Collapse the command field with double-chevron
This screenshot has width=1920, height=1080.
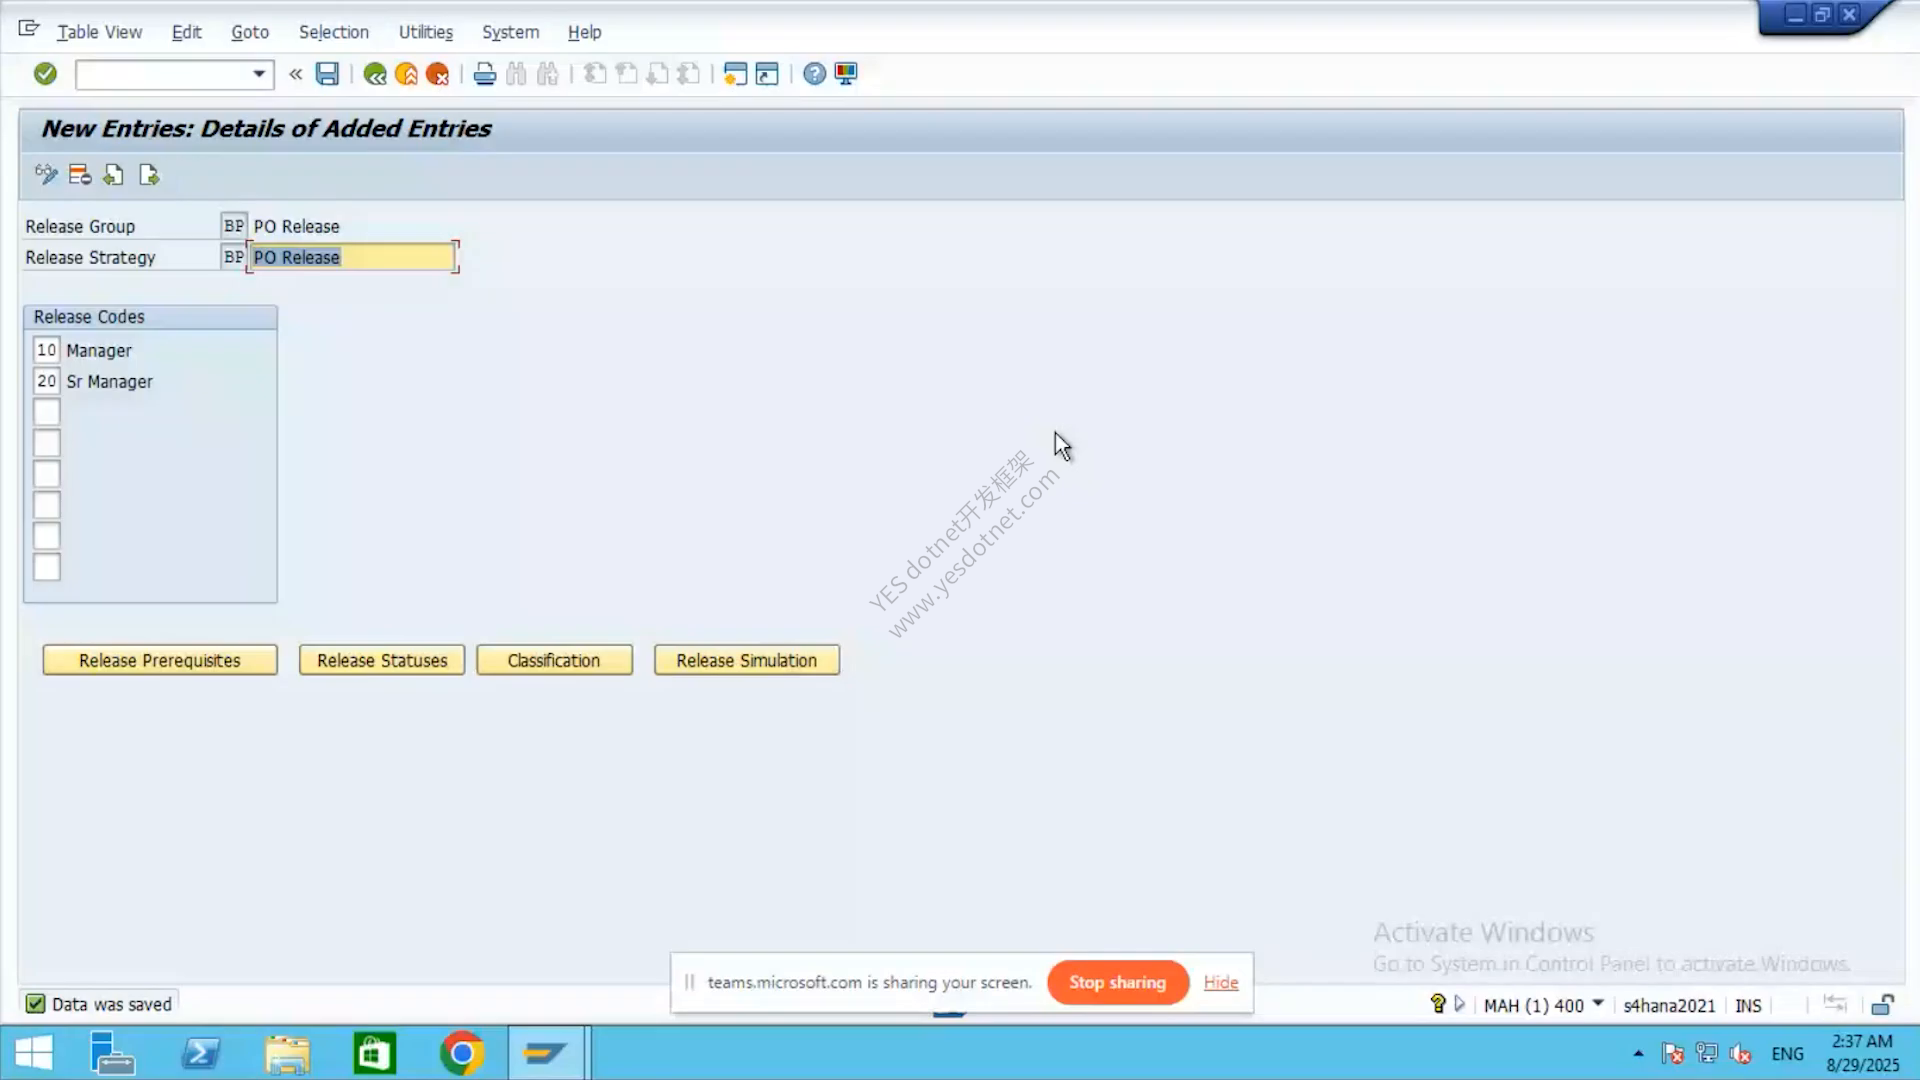click(x=295, y=74)
